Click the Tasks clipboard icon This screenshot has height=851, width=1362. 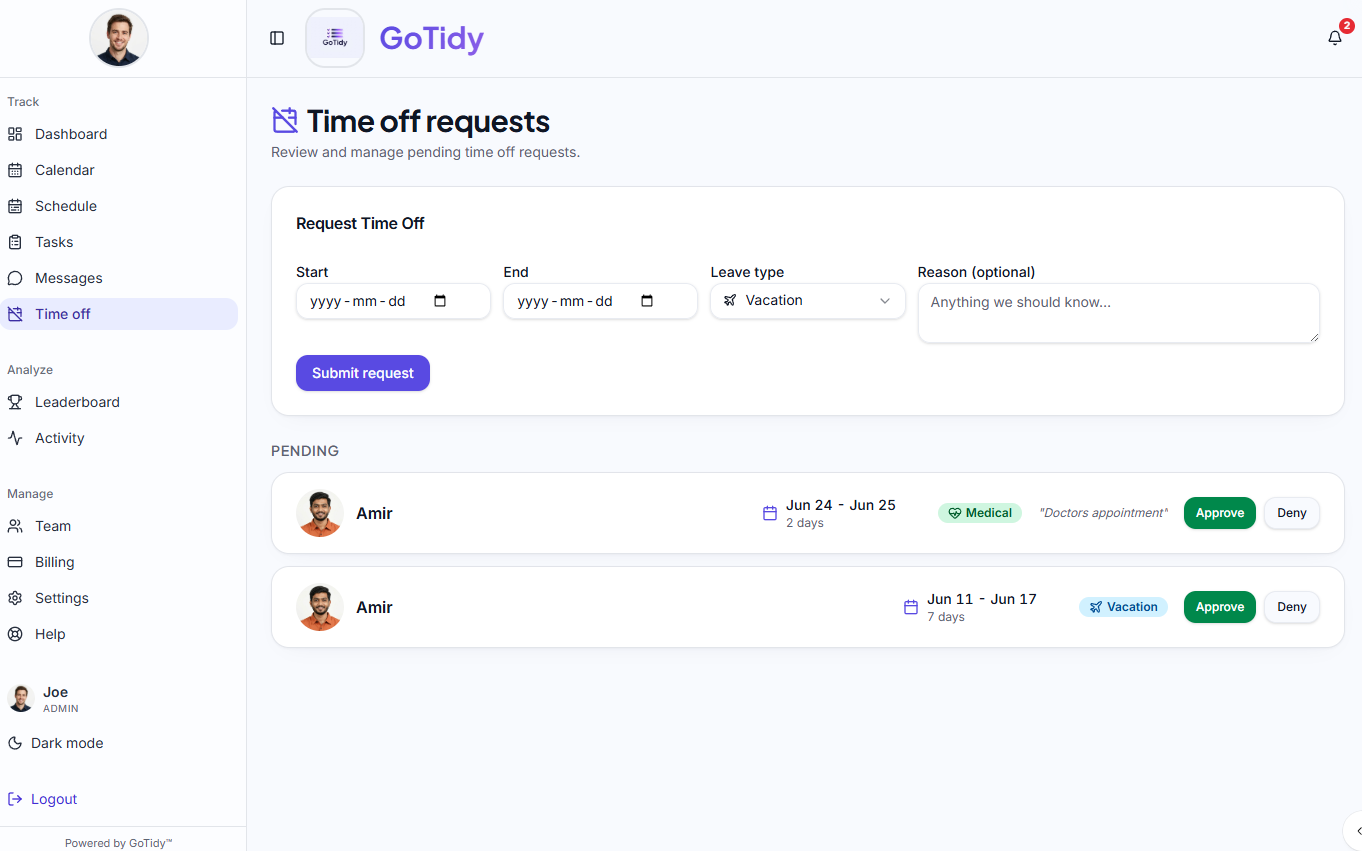point(15,242)
